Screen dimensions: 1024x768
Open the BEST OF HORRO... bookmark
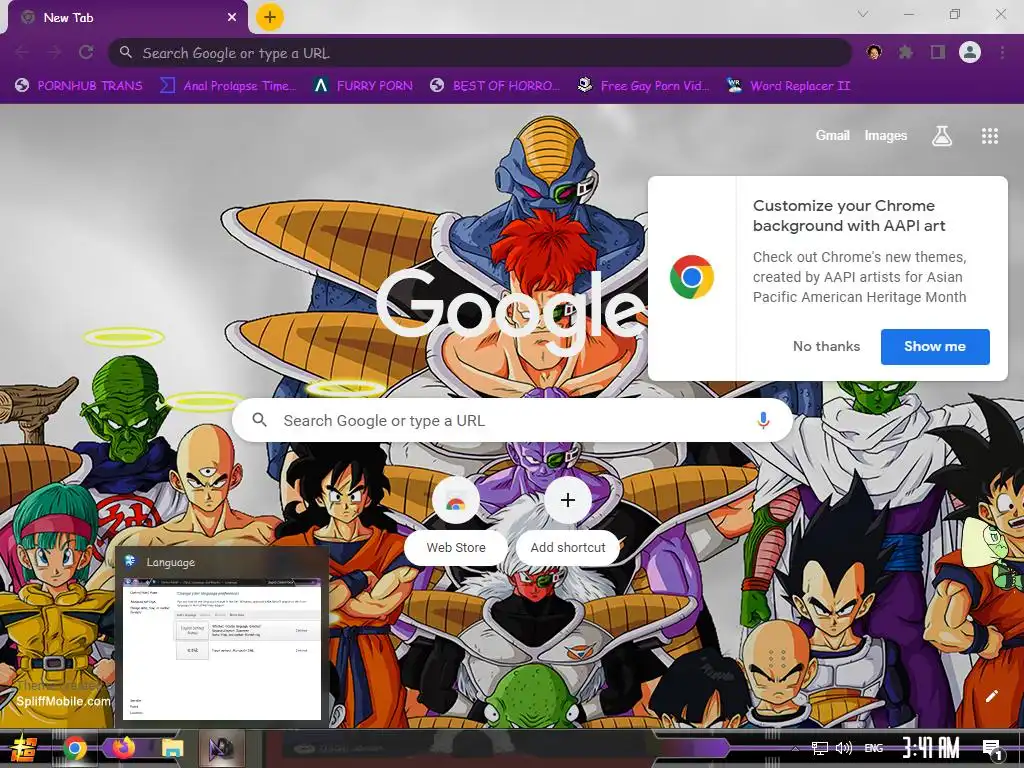click(x=496, y=86)
